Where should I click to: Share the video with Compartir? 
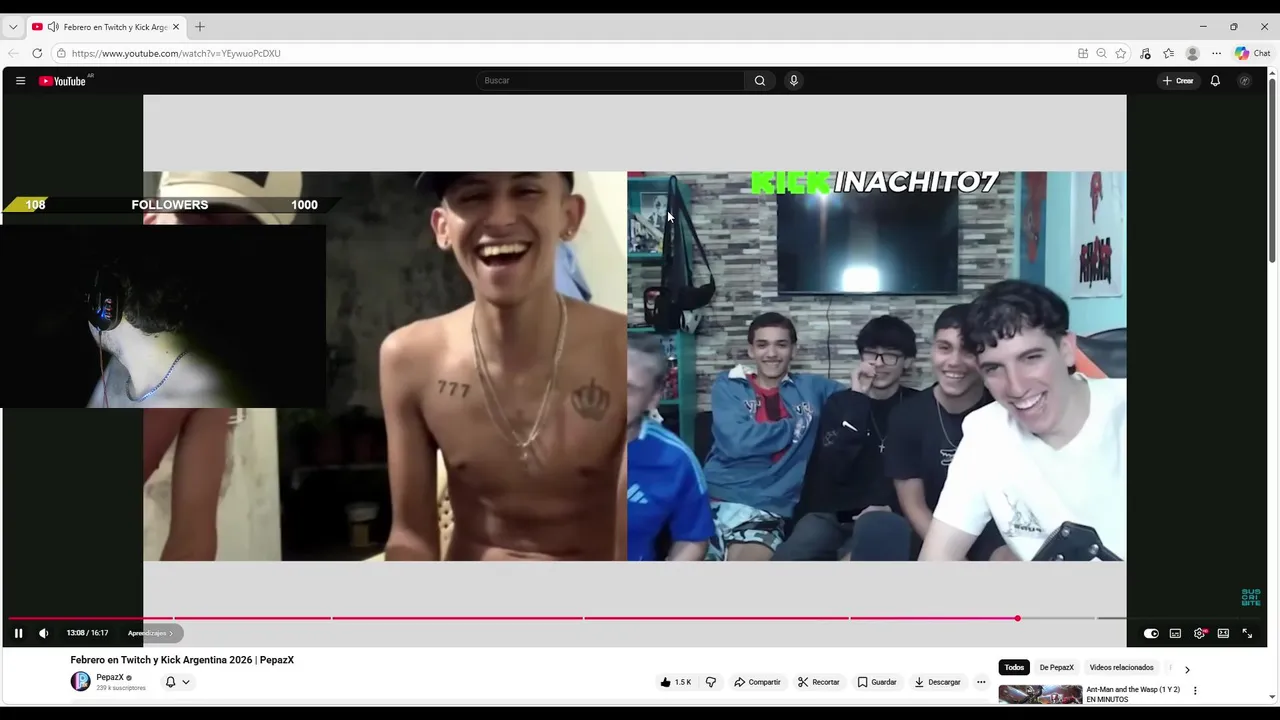757,682
